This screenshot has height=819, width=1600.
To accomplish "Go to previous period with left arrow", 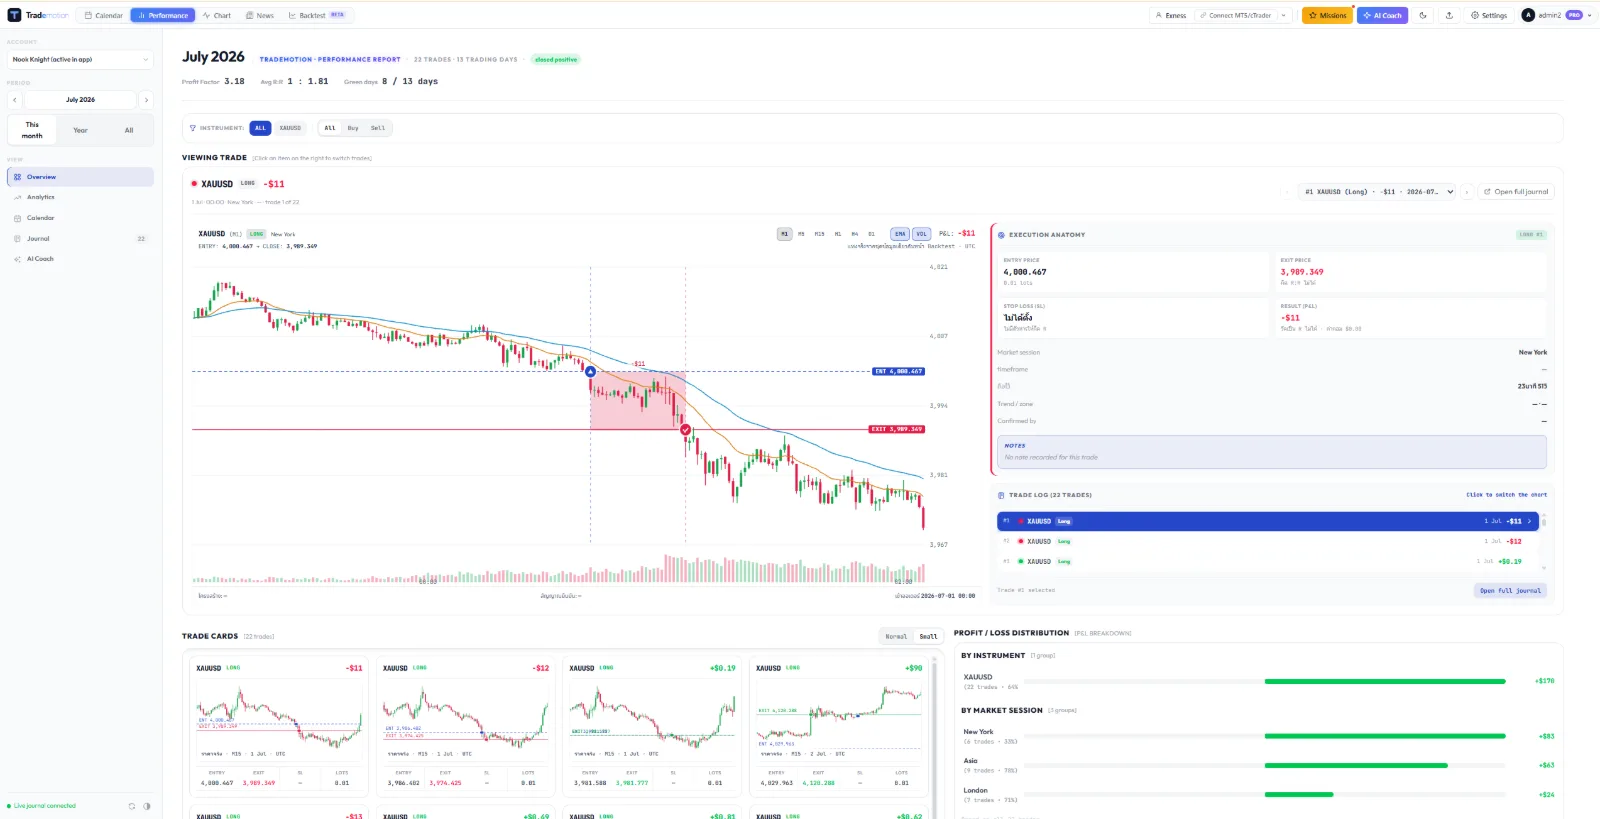I will [15, 100].
